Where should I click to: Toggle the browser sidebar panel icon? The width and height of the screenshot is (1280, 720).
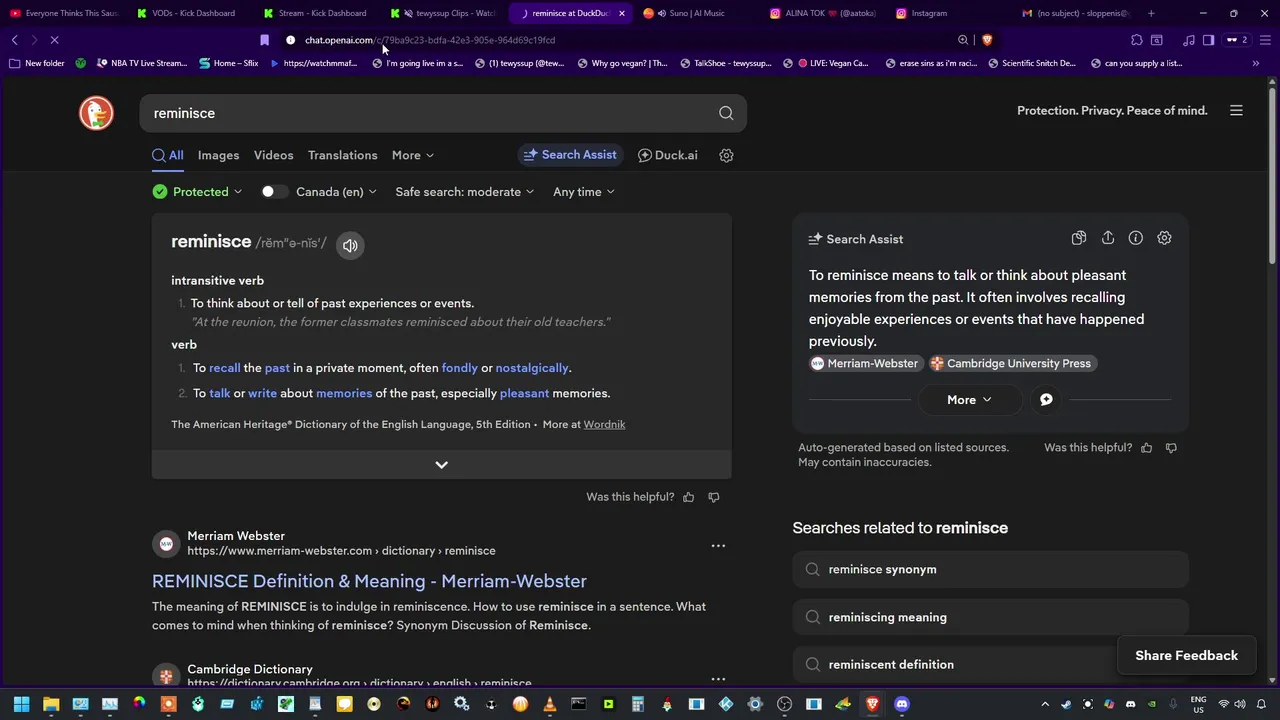(1208, 40)
